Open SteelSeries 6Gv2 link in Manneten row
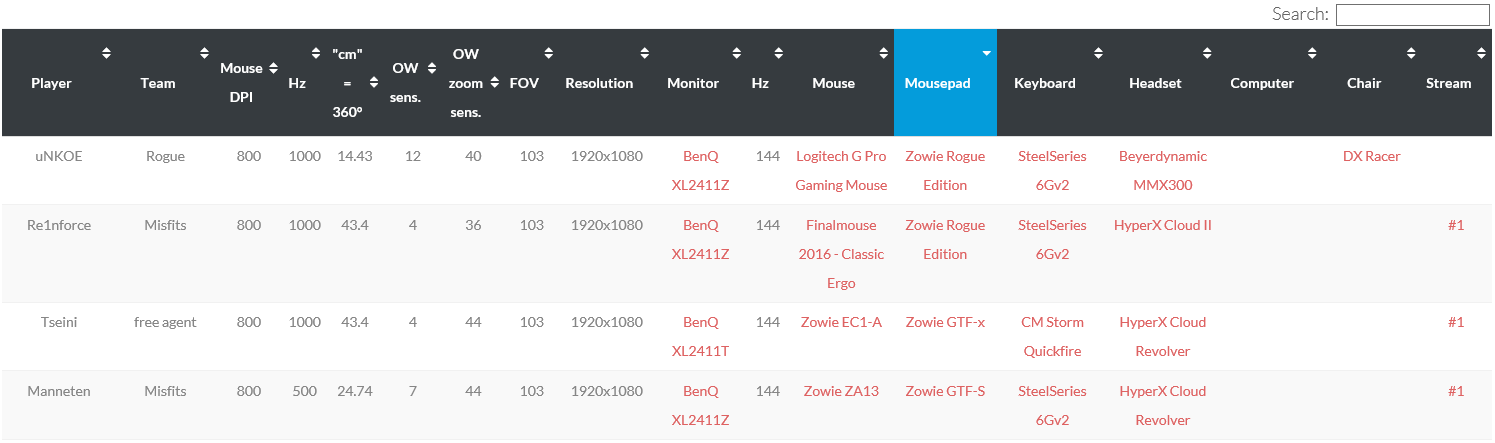1495x443 pixels. [x=1052, y=406]
